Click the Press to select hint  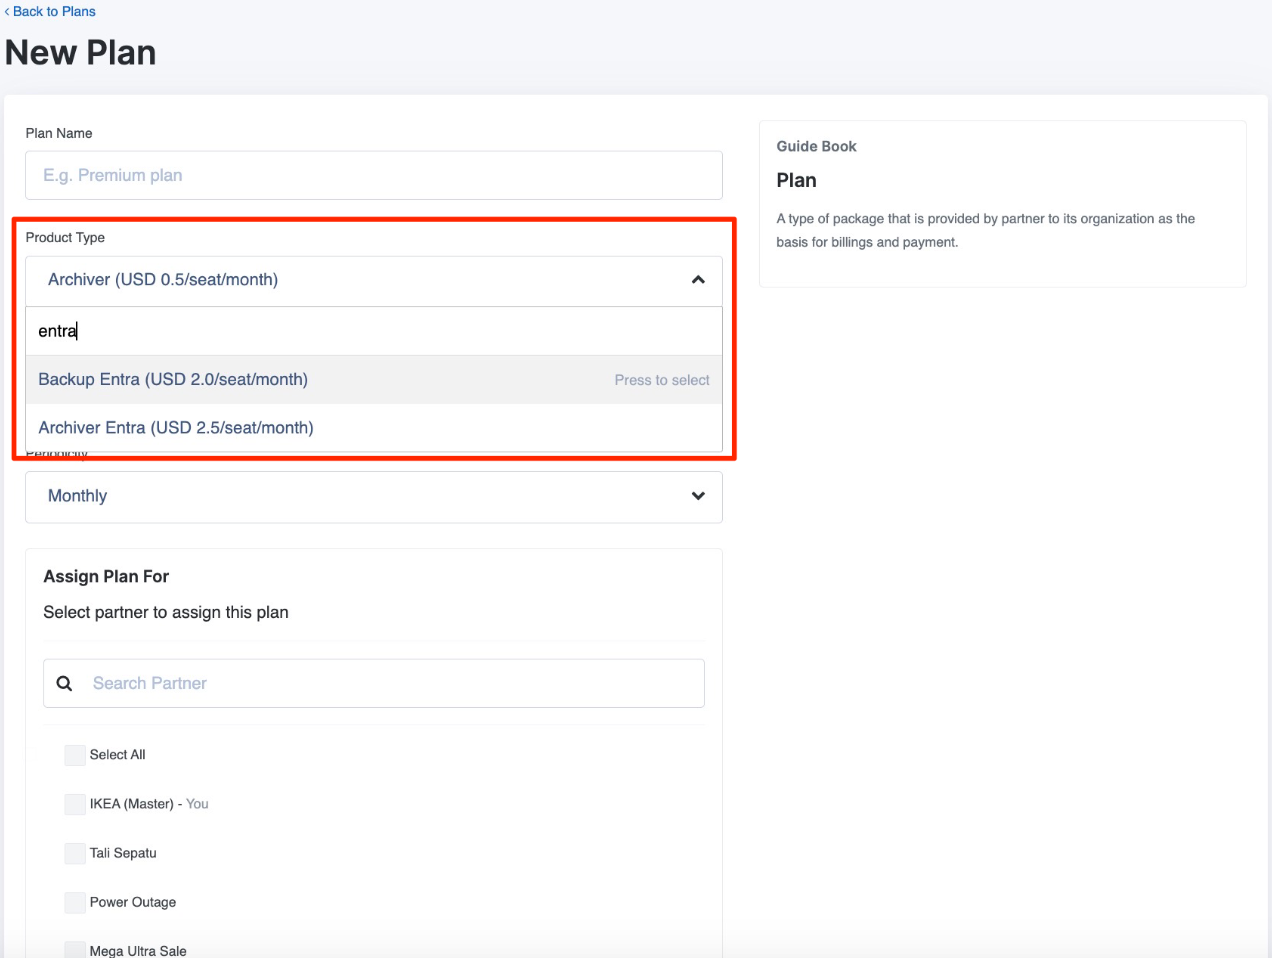click(661, 380)
